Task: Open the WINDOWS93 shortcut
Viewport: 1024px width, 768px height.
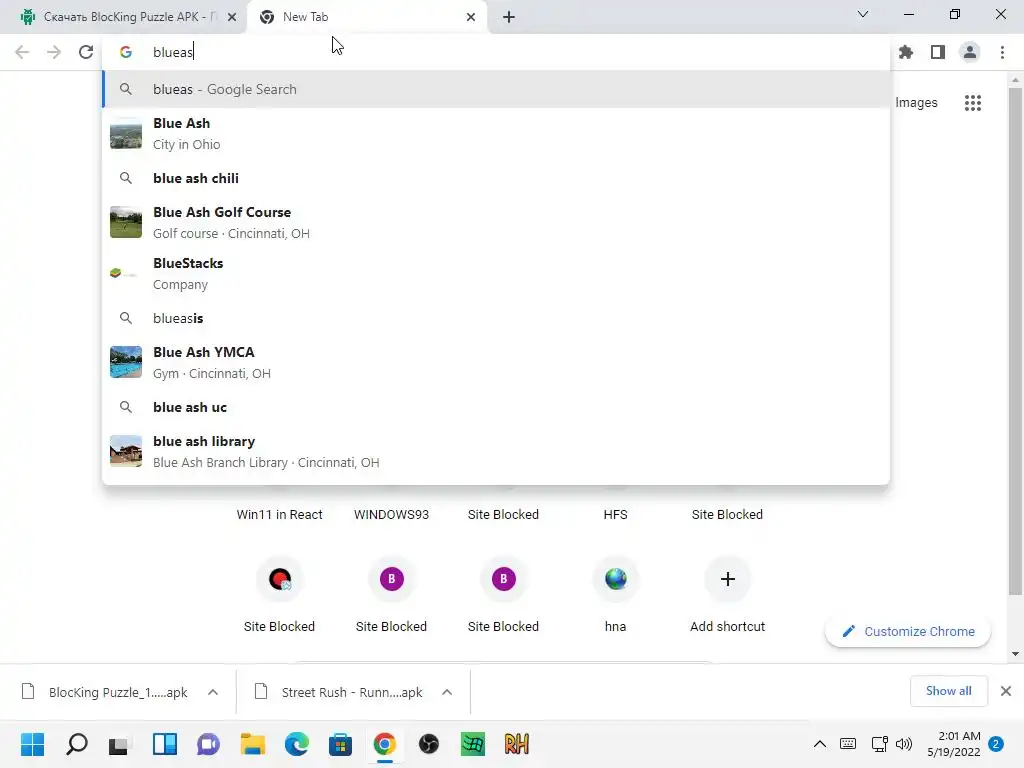Action: tap(391, 514)
